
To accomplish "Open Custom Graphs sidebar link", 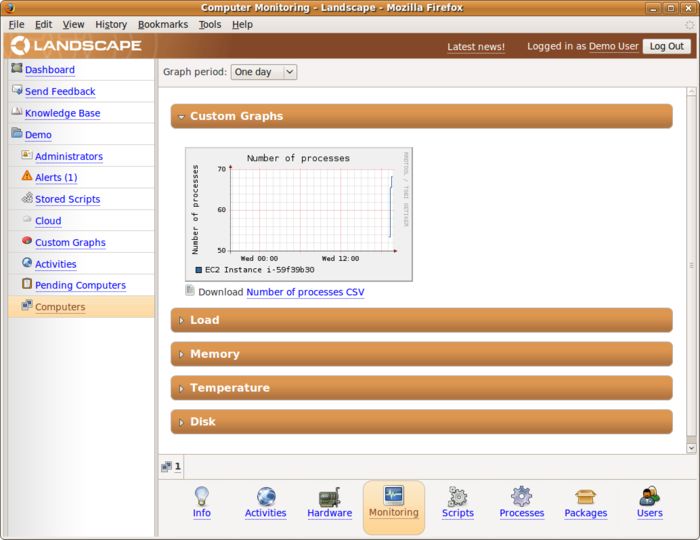I will pyautogui.click(x=71, y=243).
